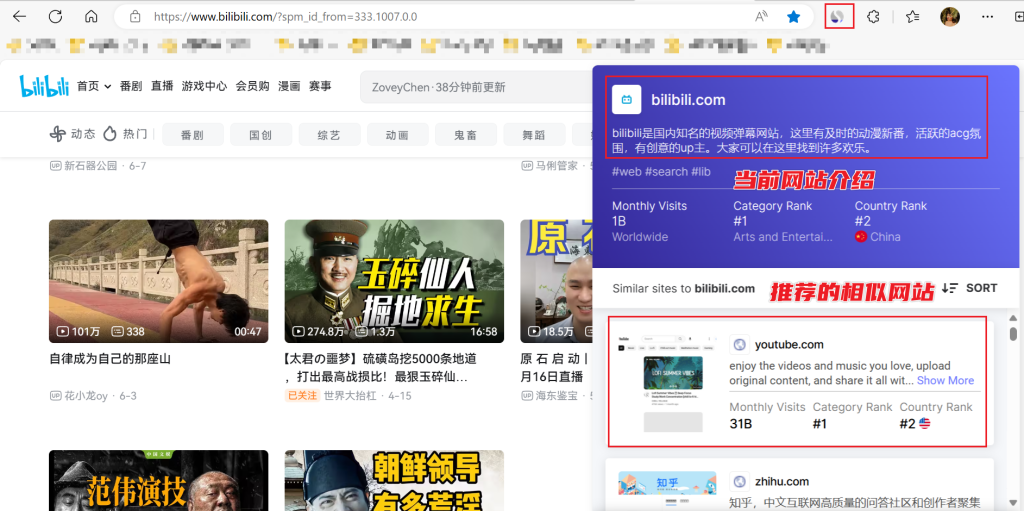Click the bilibili search input field
The height and width of the screenshot is (511, 1024).
[476, 88]
